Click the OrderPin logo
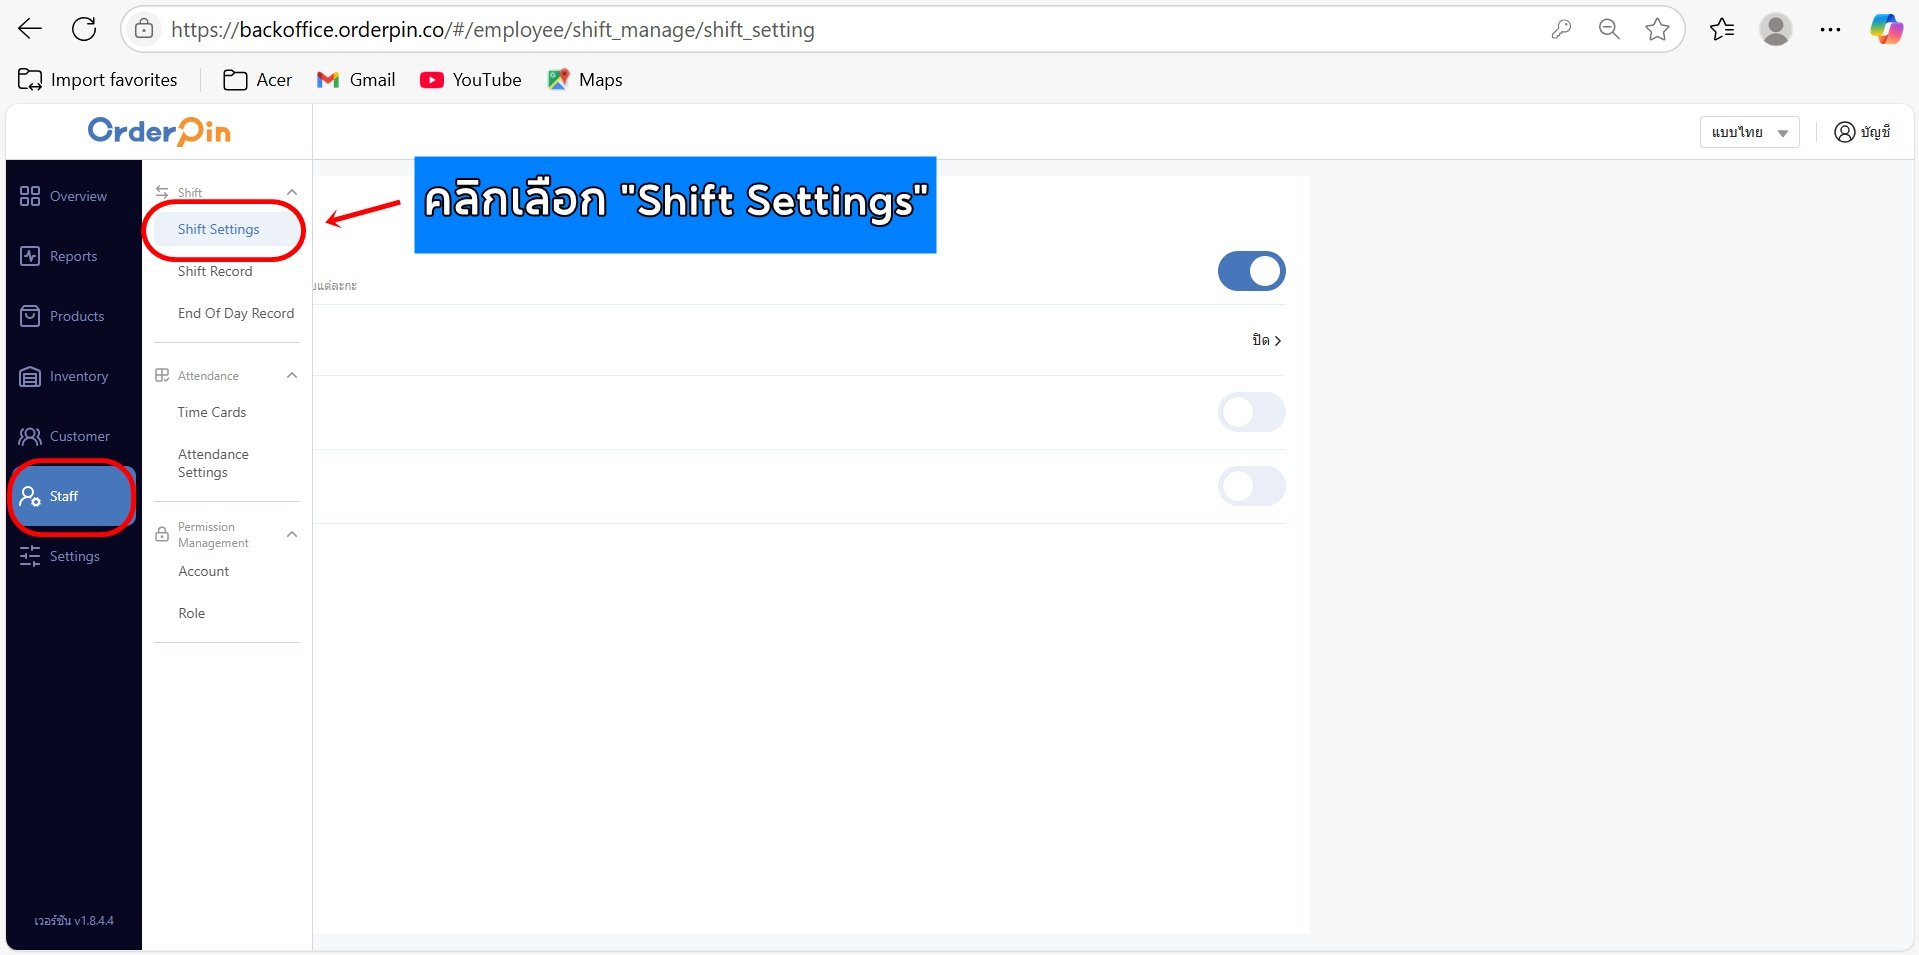The height and width of the screenshot is (955, 1919). (x=159, y=131)
